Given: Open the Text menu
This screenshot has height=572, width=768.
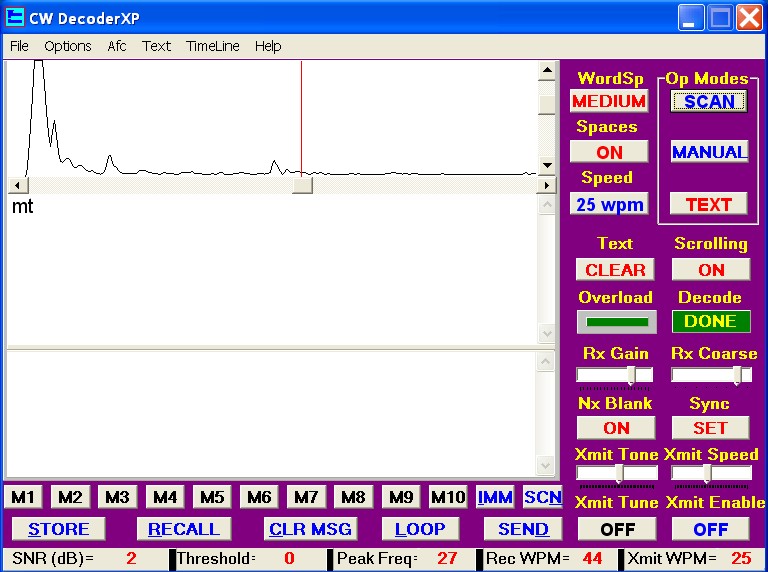Looking at the screenshot, I should [156, 46].
